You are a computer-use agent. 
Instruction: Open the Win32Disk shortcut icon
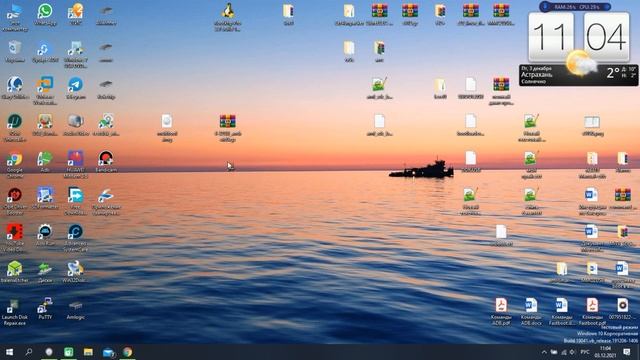point(76,271)
